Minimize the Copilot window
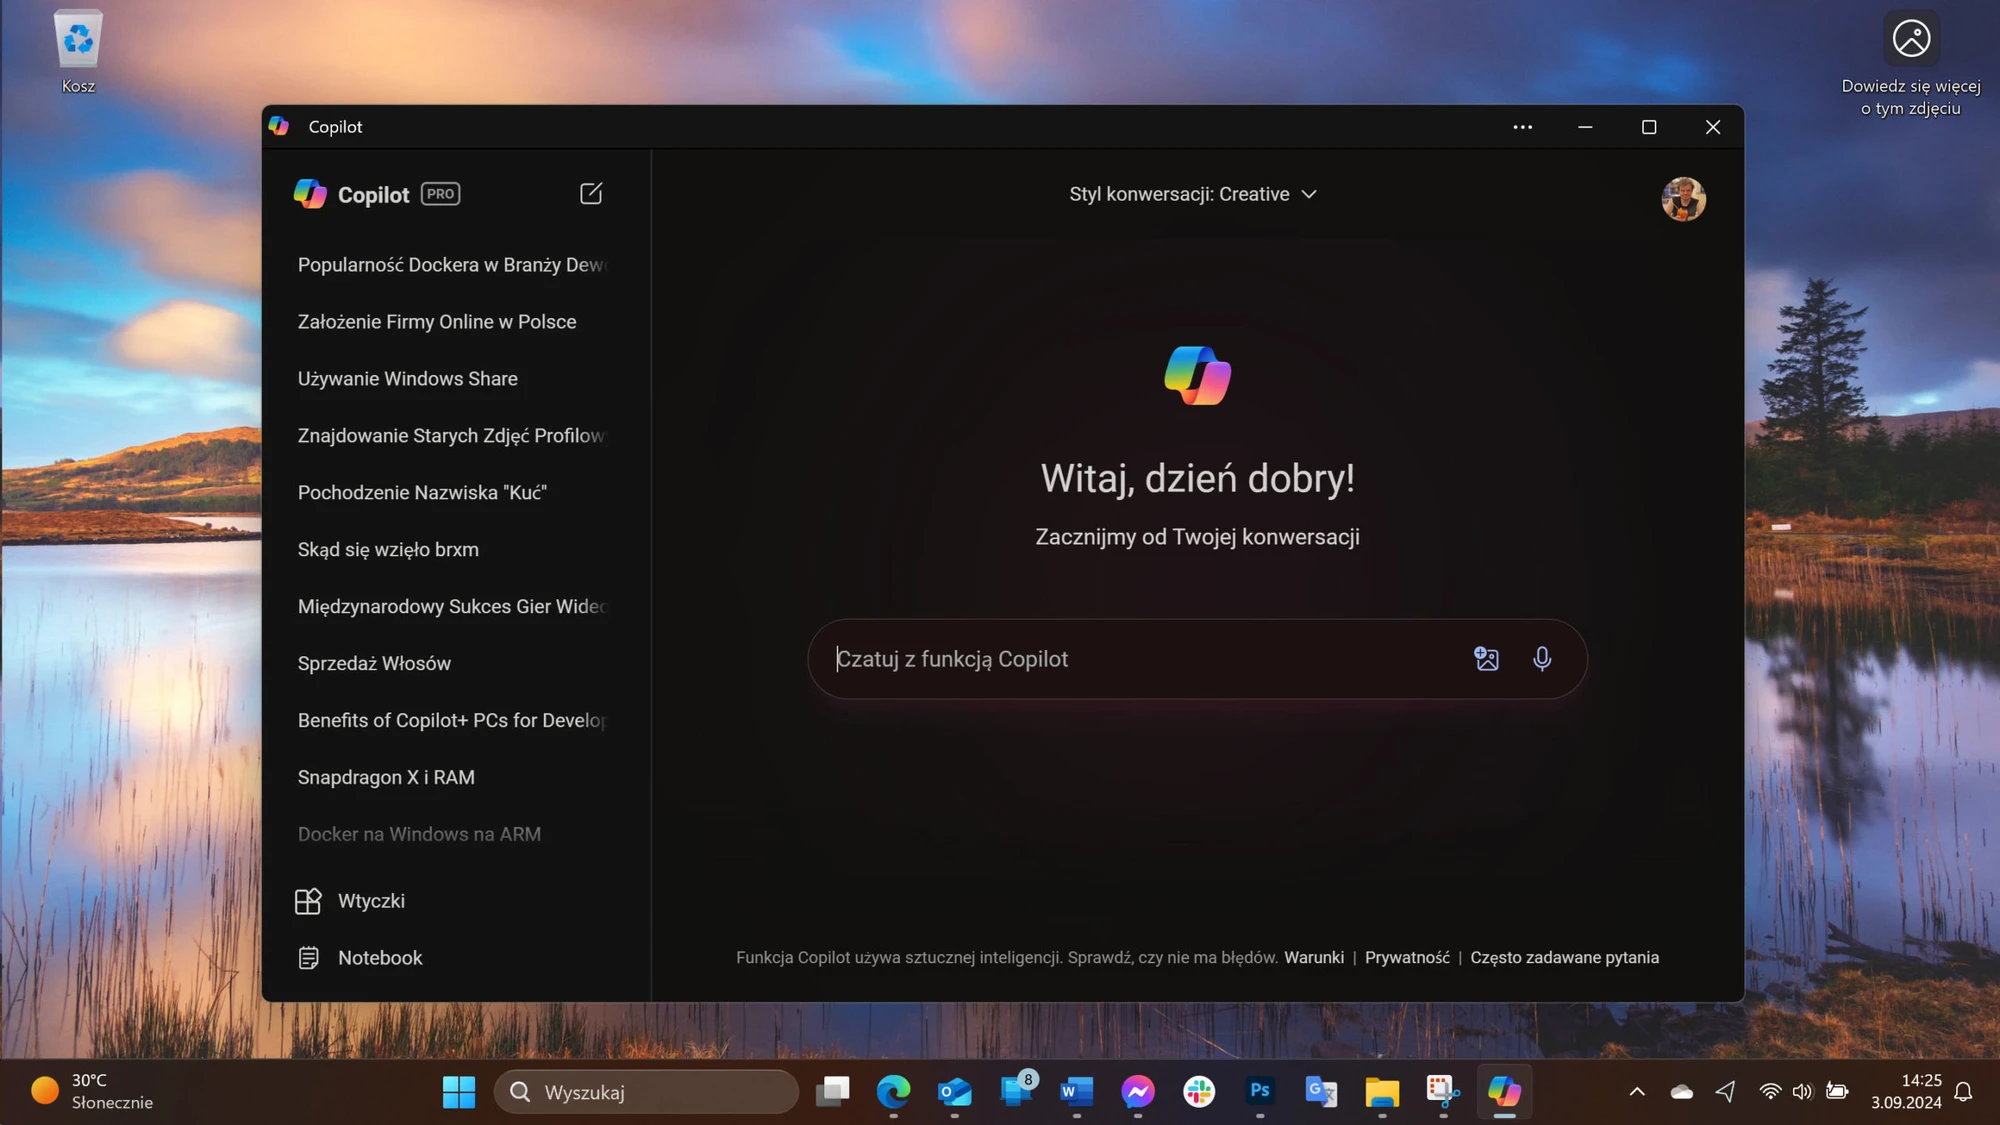The image size is (2000, 1125). pos(1585,127)
